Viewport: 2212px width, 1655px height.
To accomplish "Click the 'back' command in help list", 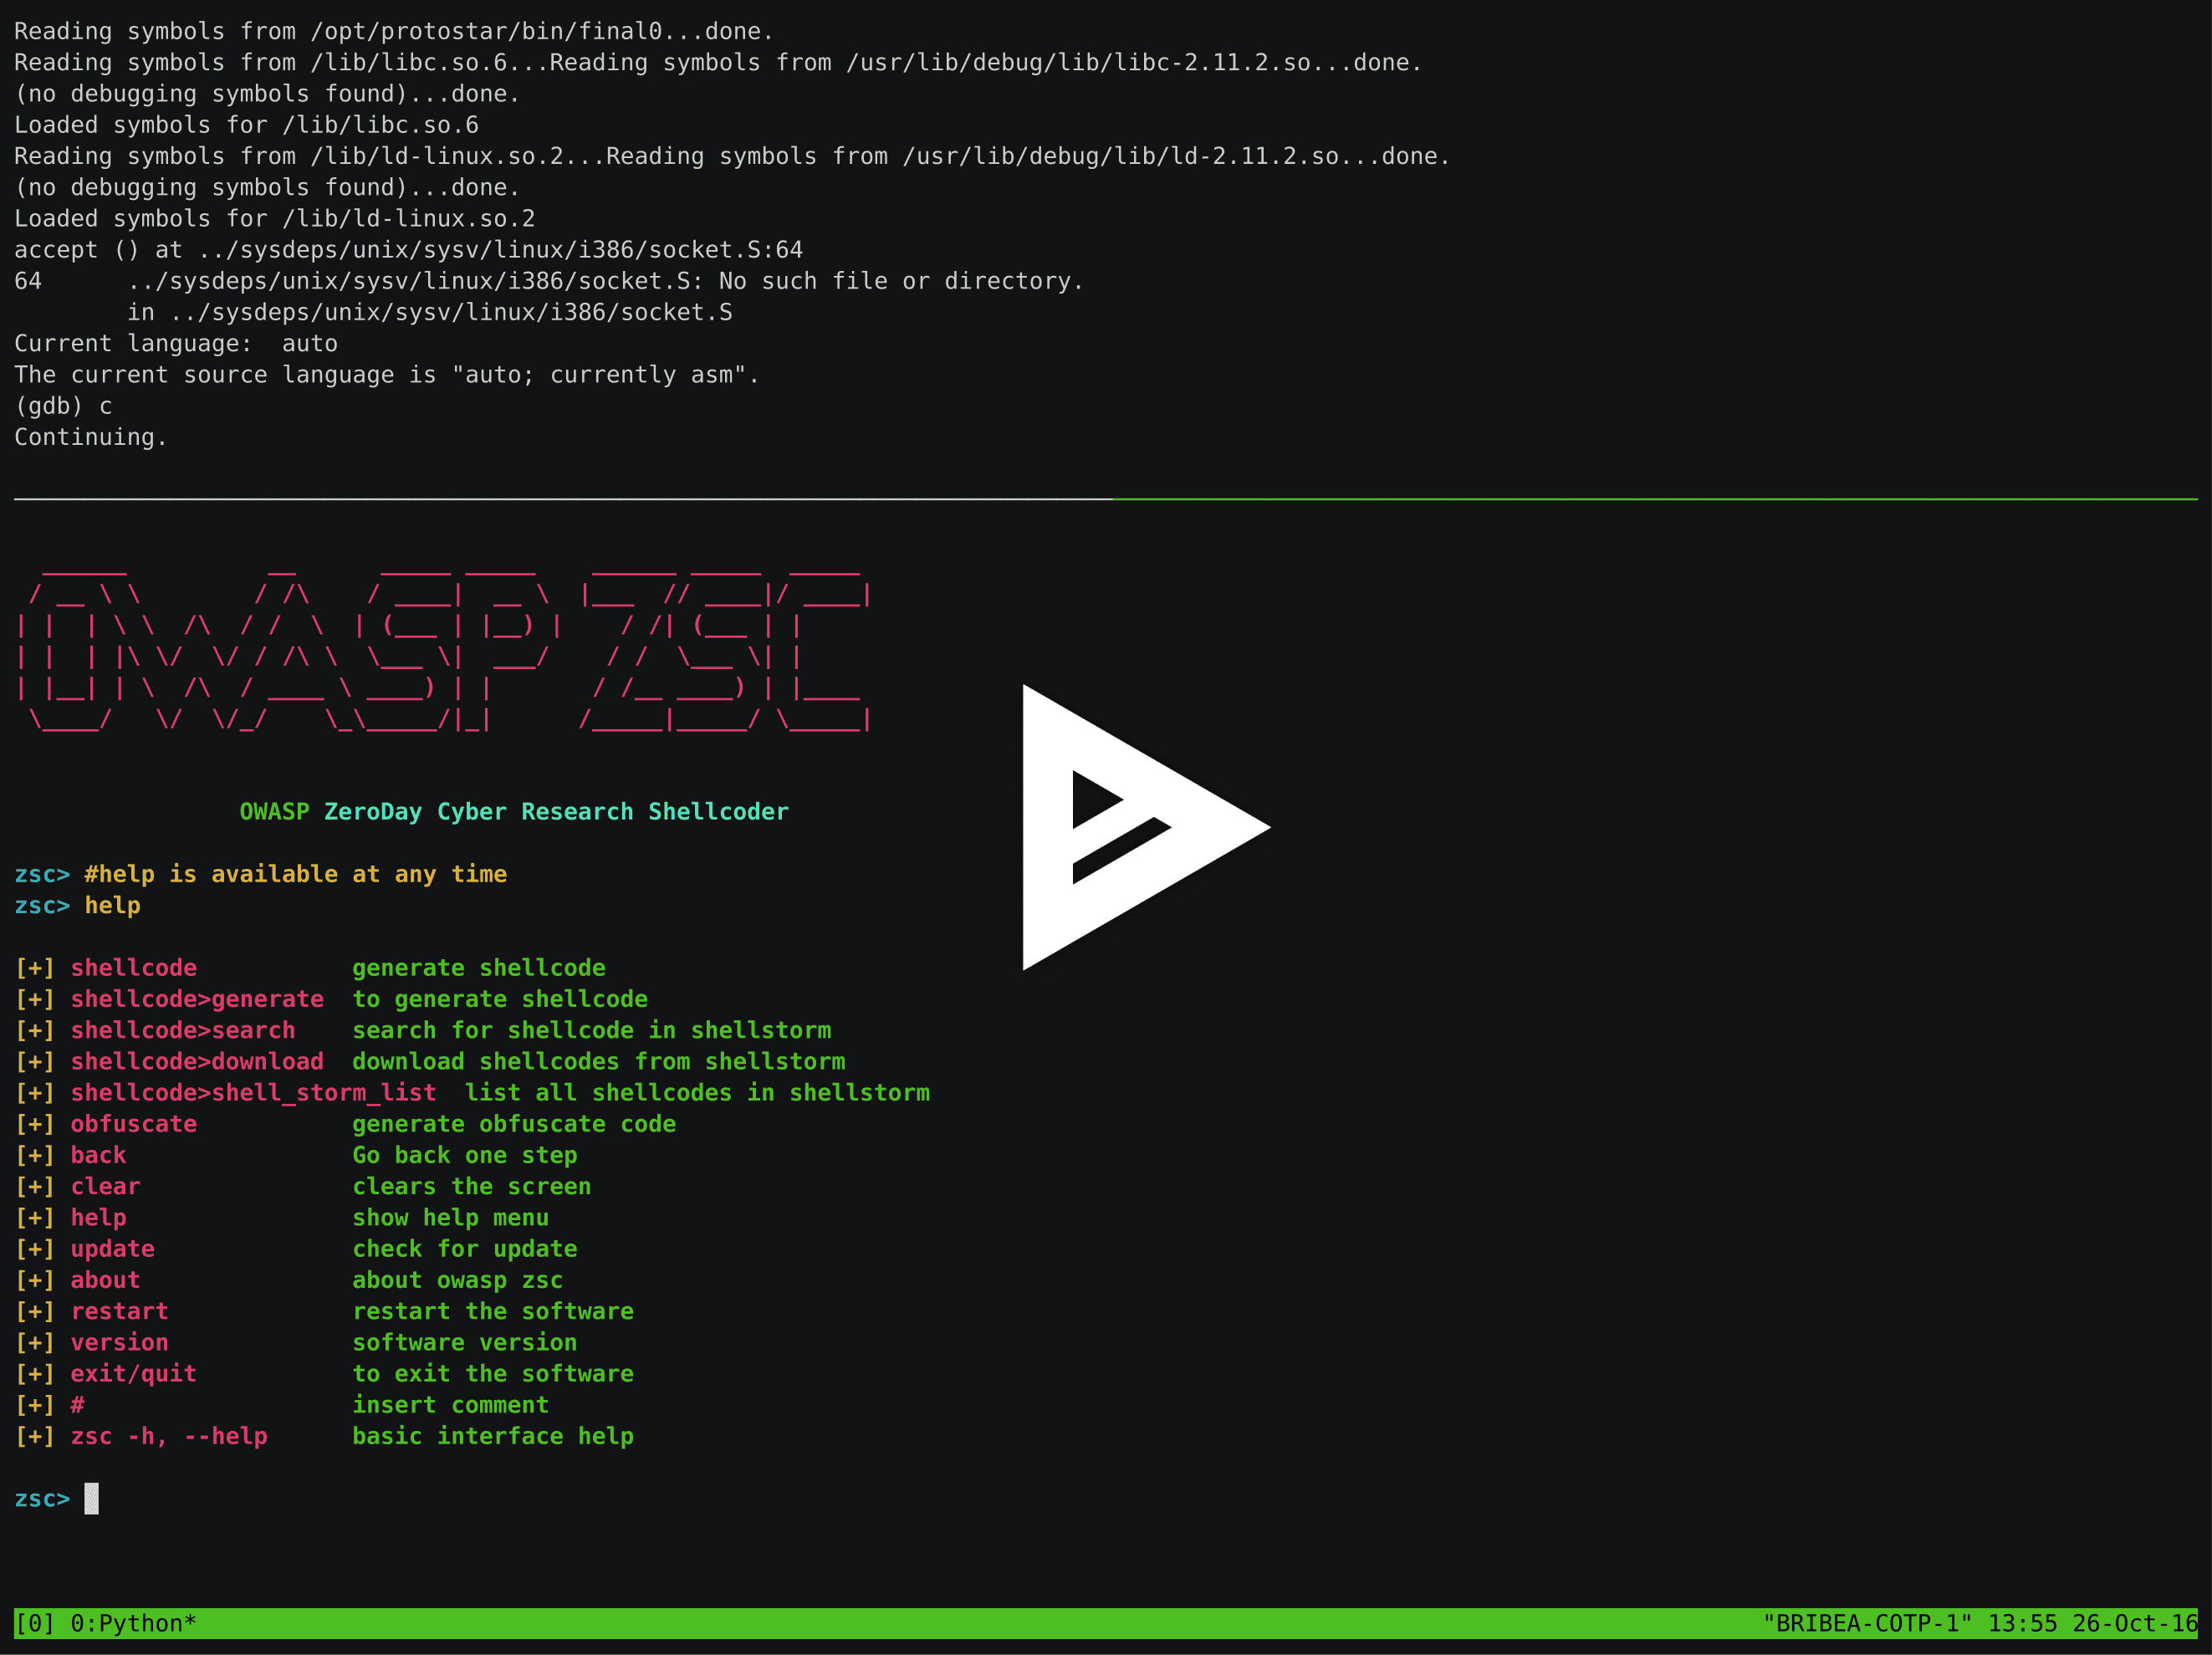I will (x=98, y=1155).
